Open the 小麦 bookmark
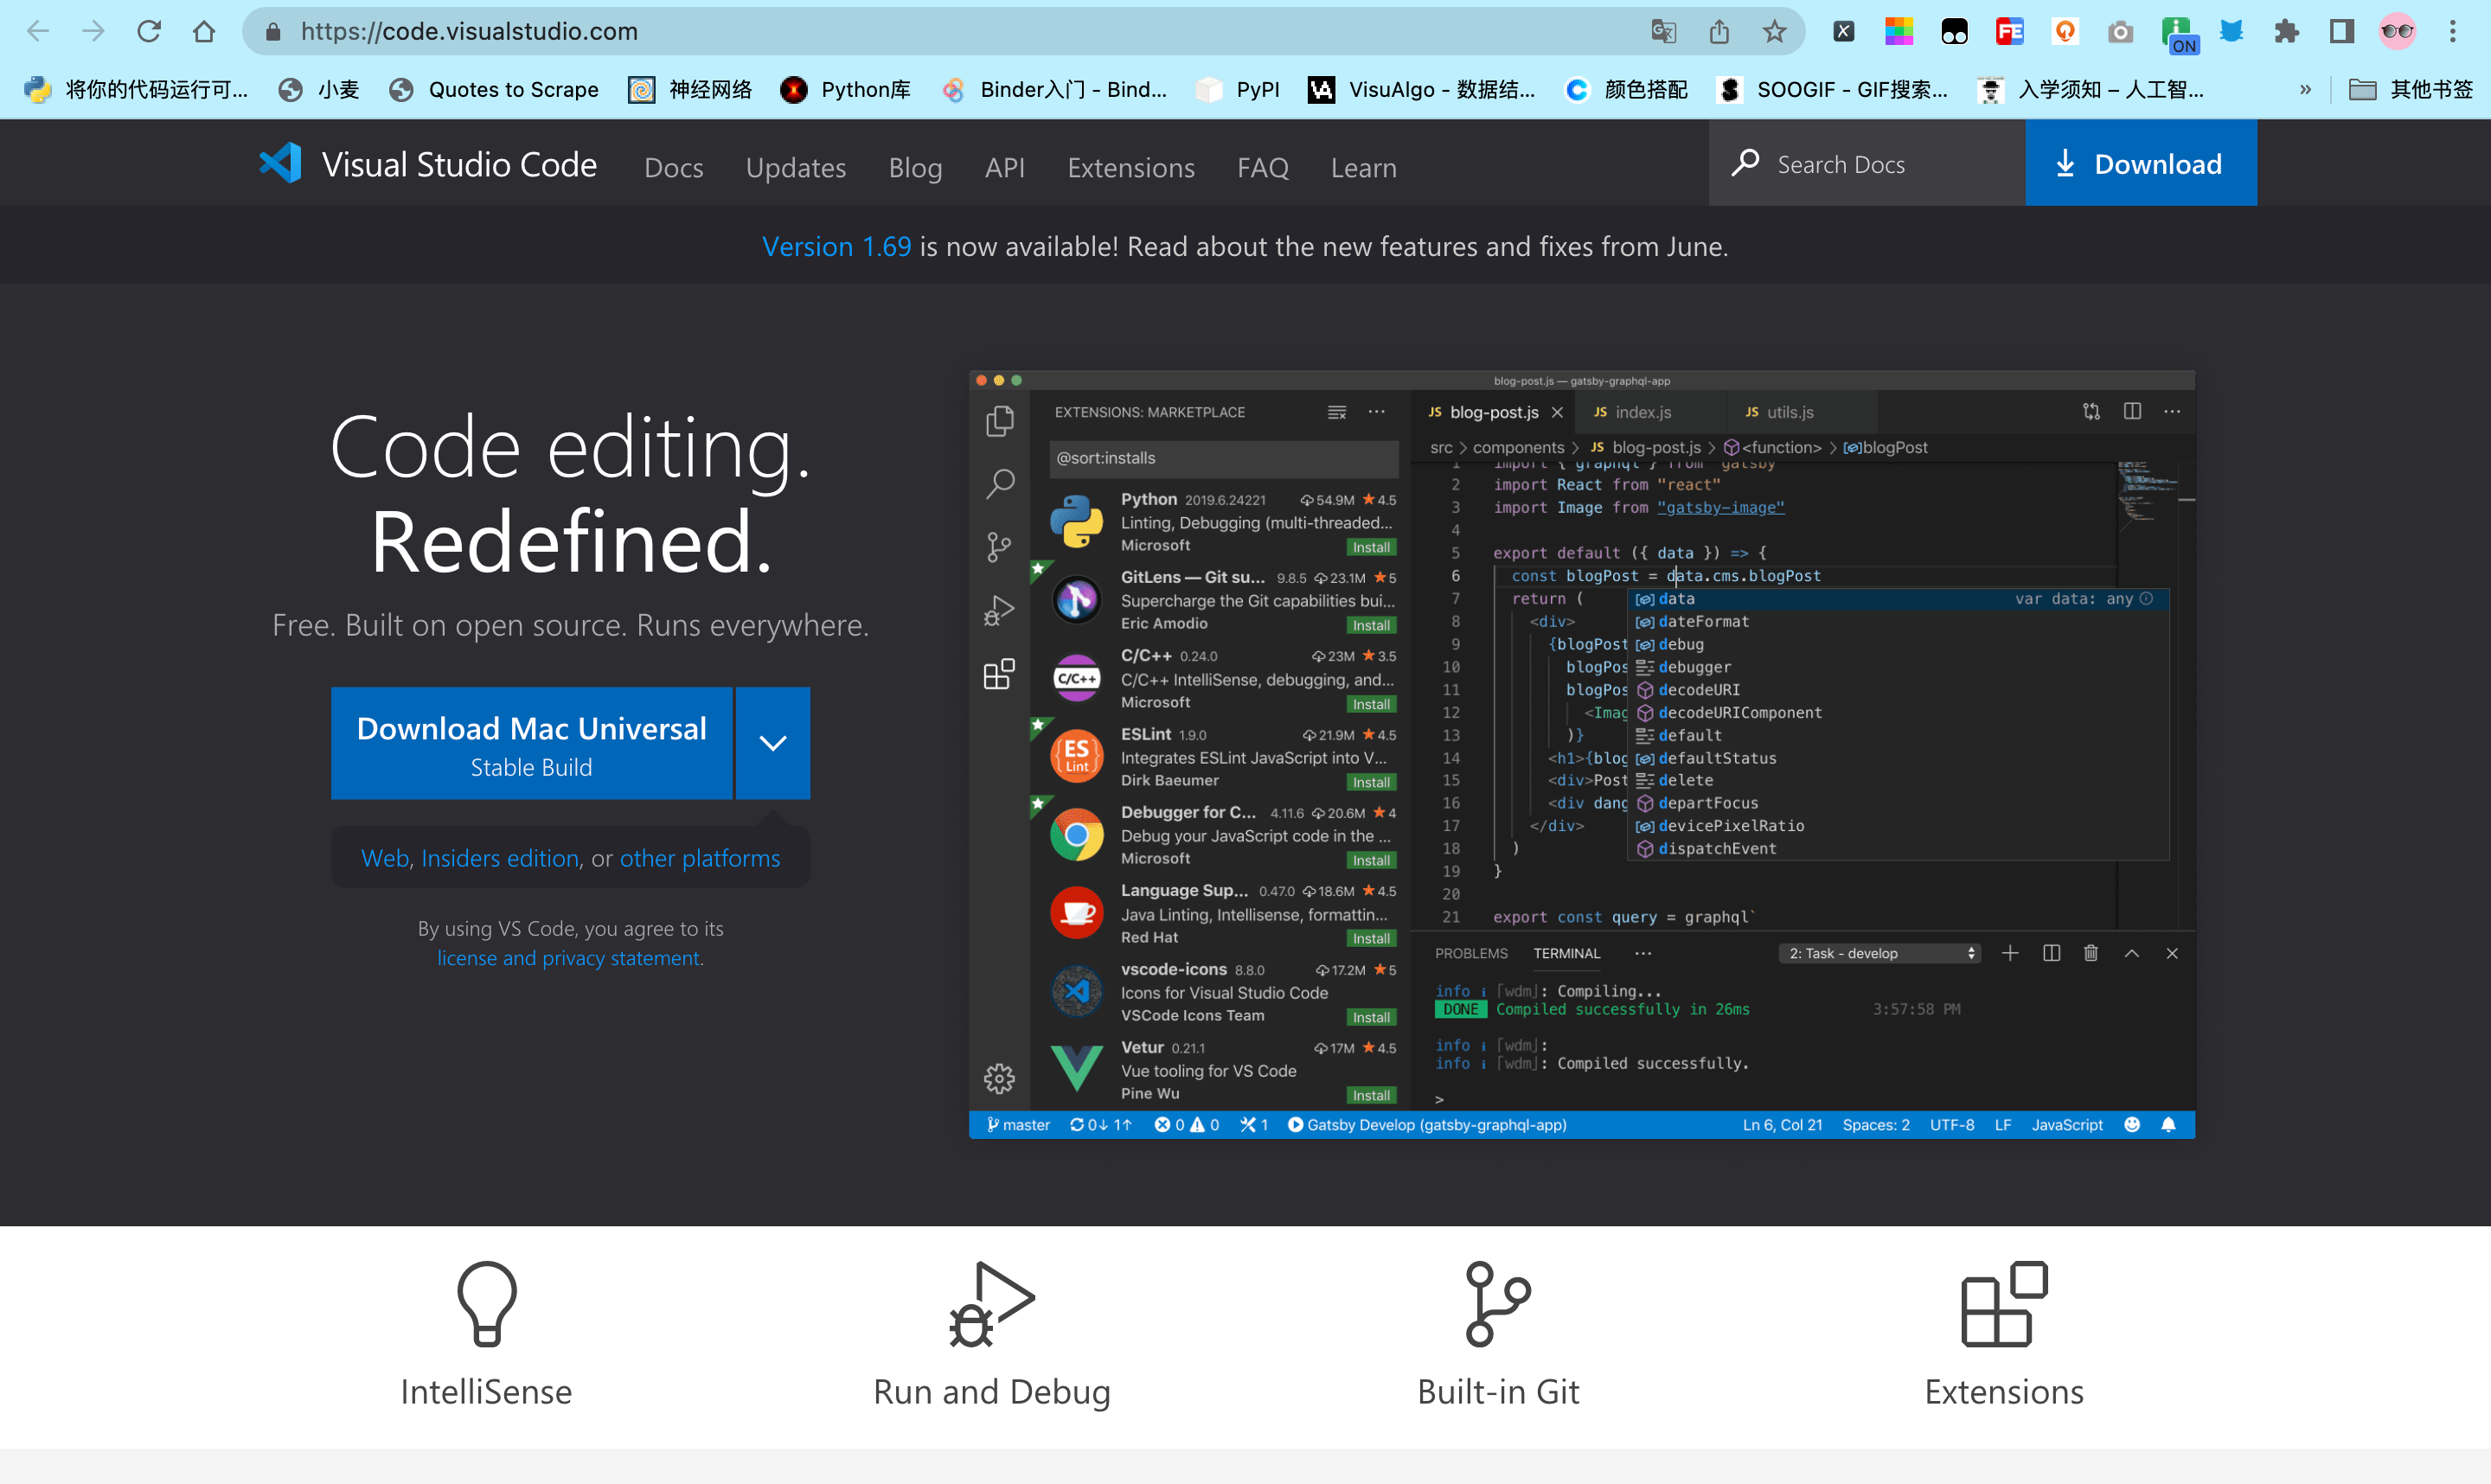 click(319, 90)
